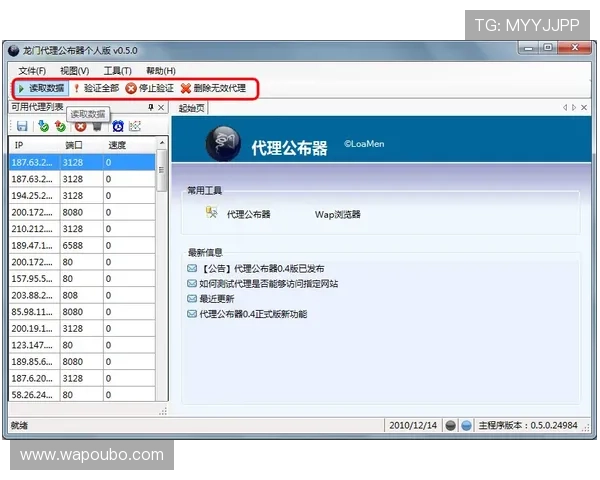Click the 代理公布器 dragon logo

[223, 144]
